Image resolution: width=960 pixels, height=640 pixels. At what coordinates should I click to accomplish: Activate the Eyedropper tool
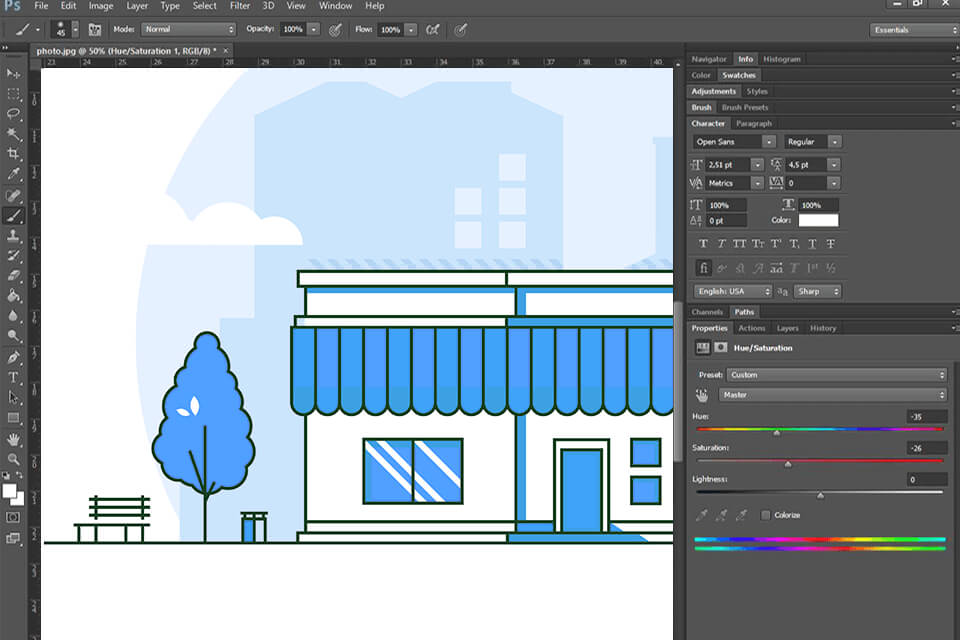coord(14,174)
